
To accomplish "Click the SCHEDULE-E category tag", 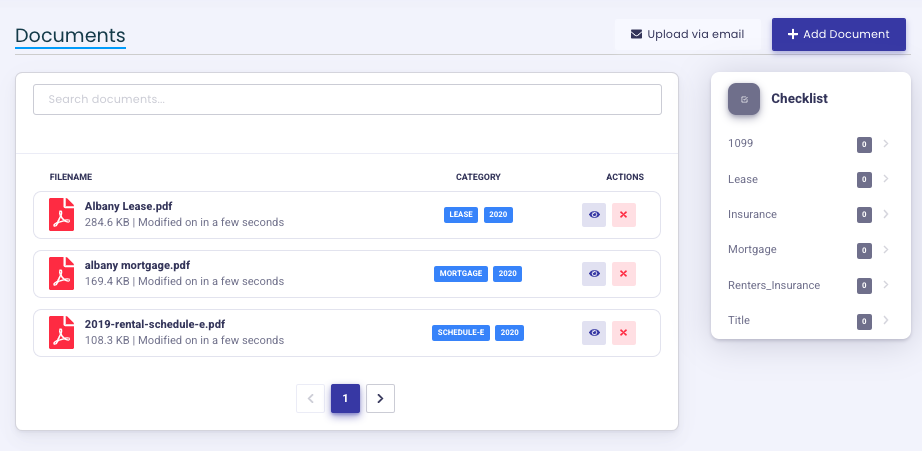I will pyautogui.click(x=461, y=333).
